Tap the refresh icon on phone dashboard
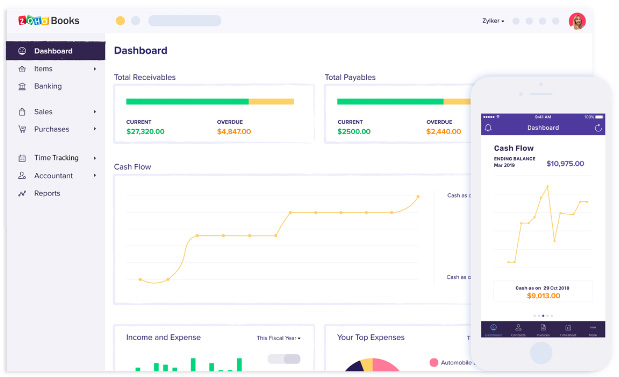This screenshot has height=377, width=619. [x=598, y=128]
